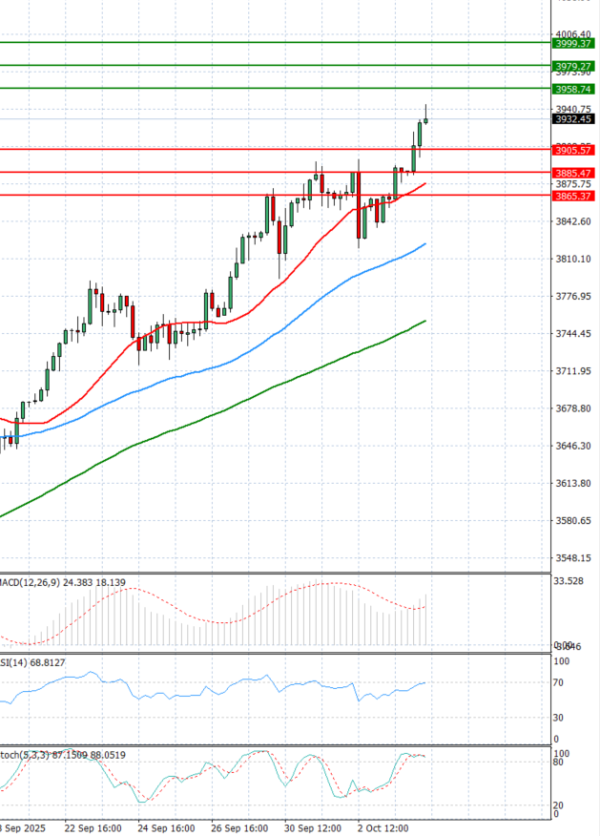This screenshot has height=836, width=600.
Task: Select the current price label 3932.45
Action: (x=574, y=119)
